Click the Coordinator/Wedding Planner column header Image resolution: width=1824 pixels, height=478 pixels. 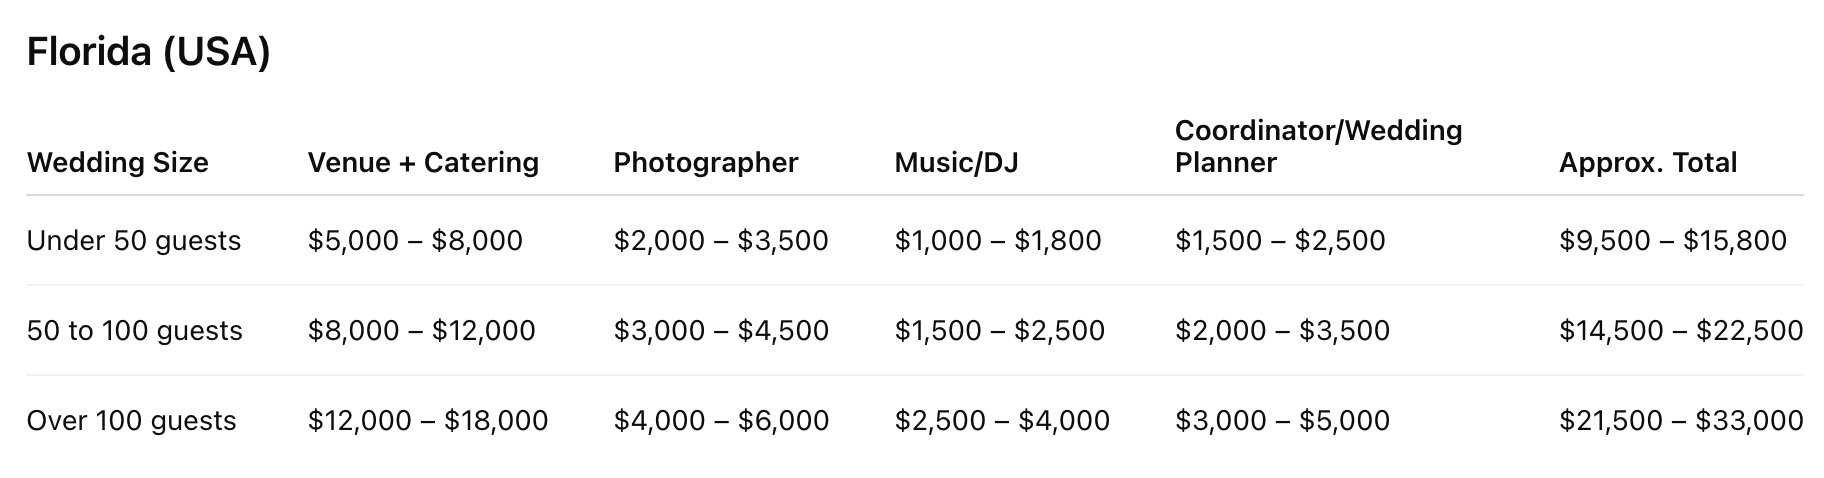tap(1318, 146)
